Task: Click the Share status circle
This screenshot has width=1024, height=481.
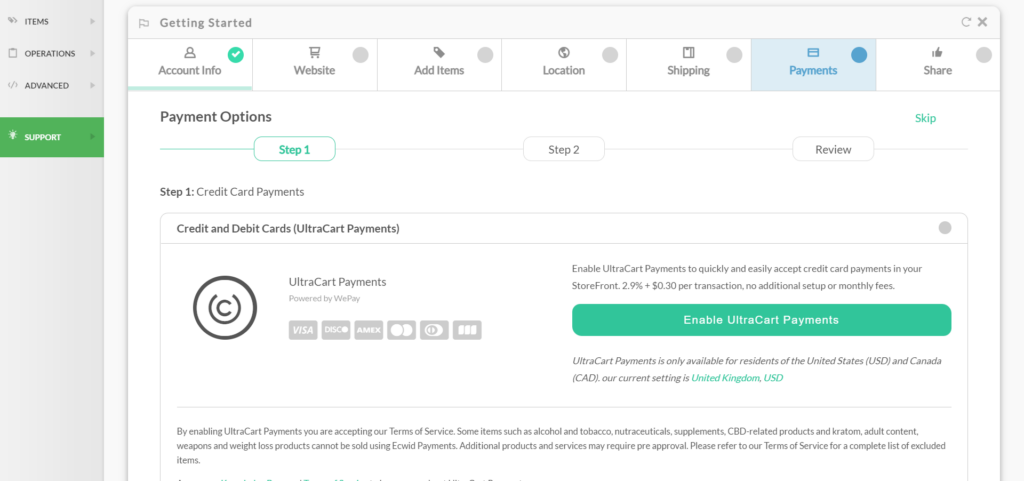Action: (x=984, y=55)
